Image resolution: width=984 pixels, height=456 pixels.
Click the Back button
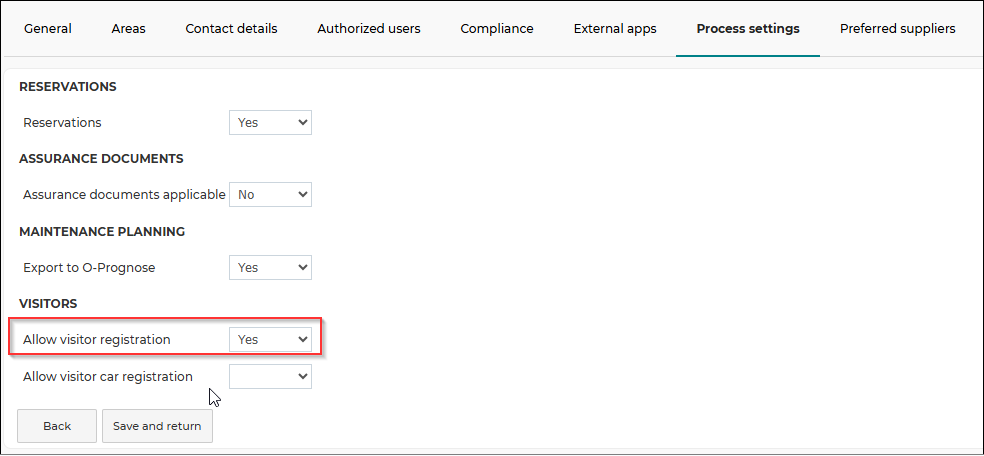pyautogui.click(x=57, y=426)
